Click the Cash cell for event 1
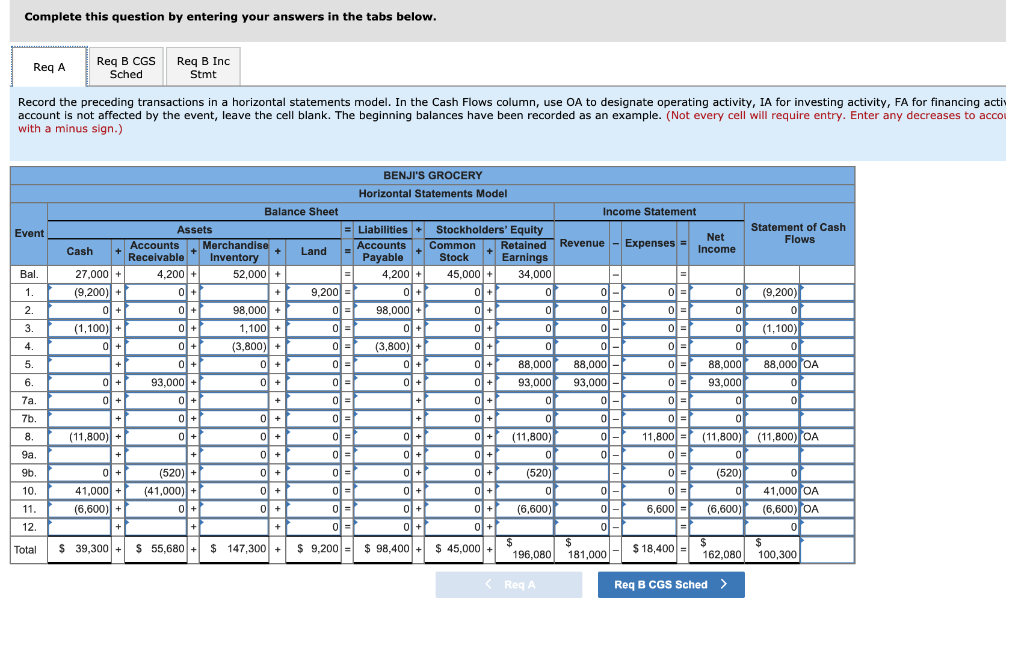1024x651 pixels. tap(80, 292)
